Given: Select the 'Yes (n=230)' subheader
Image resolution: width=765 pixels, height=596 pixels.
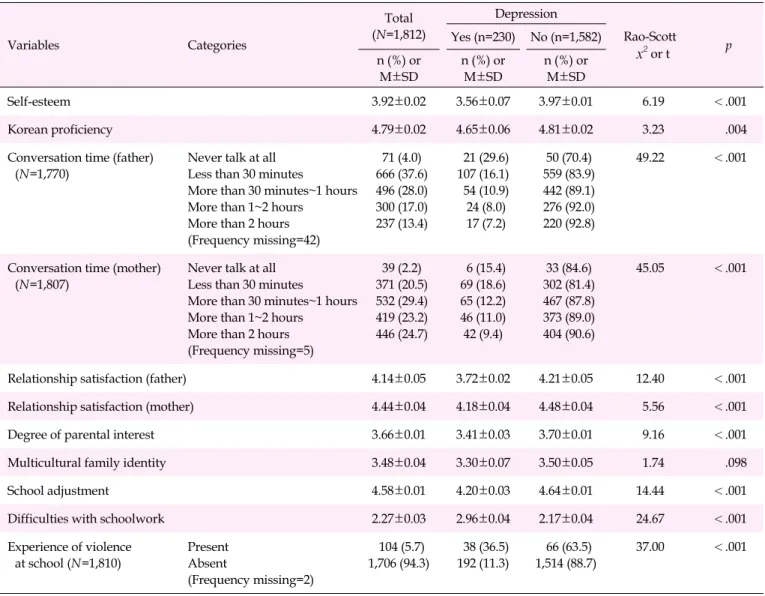Looking at the screenshot, I should [483, 37].
